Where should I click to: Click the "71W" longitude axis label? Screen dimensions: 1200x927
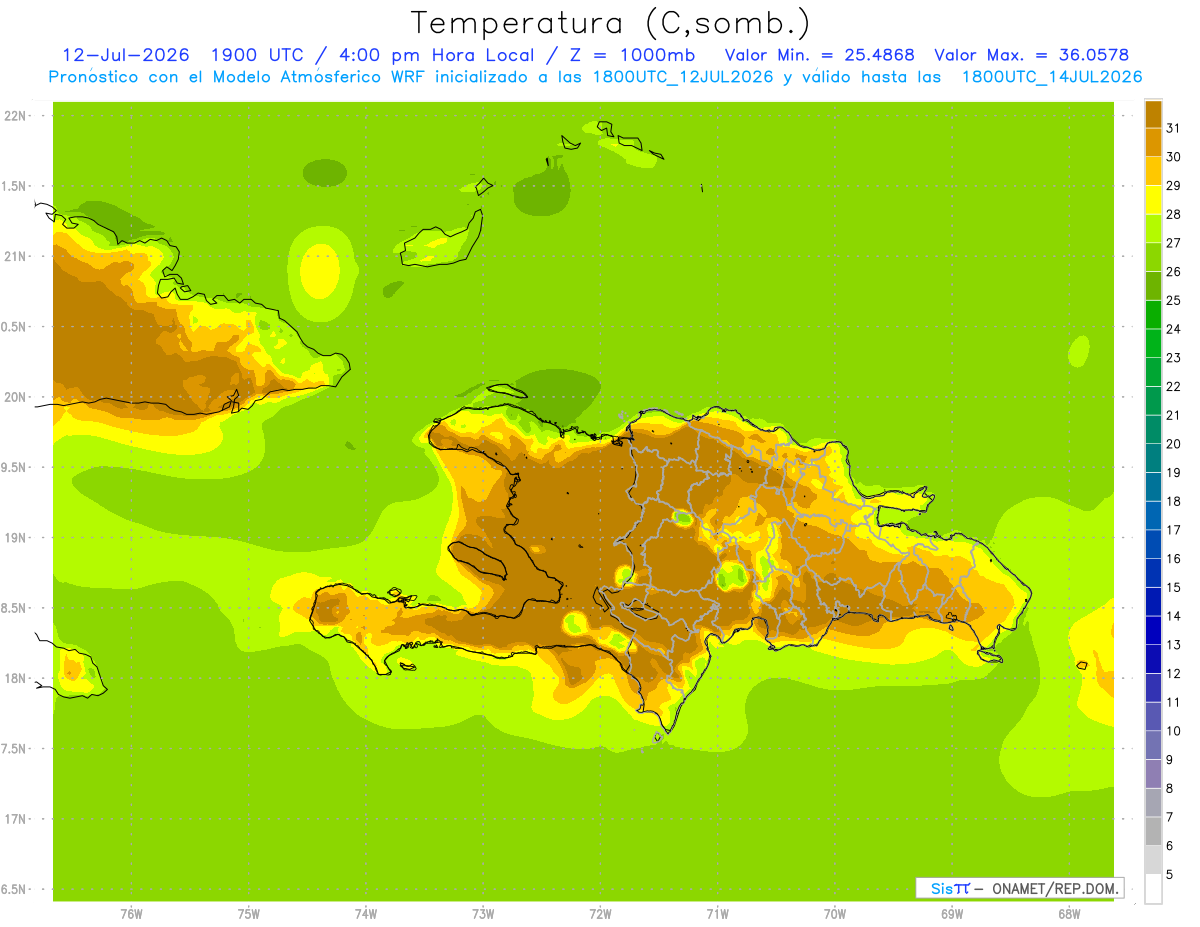click(717, 914)
